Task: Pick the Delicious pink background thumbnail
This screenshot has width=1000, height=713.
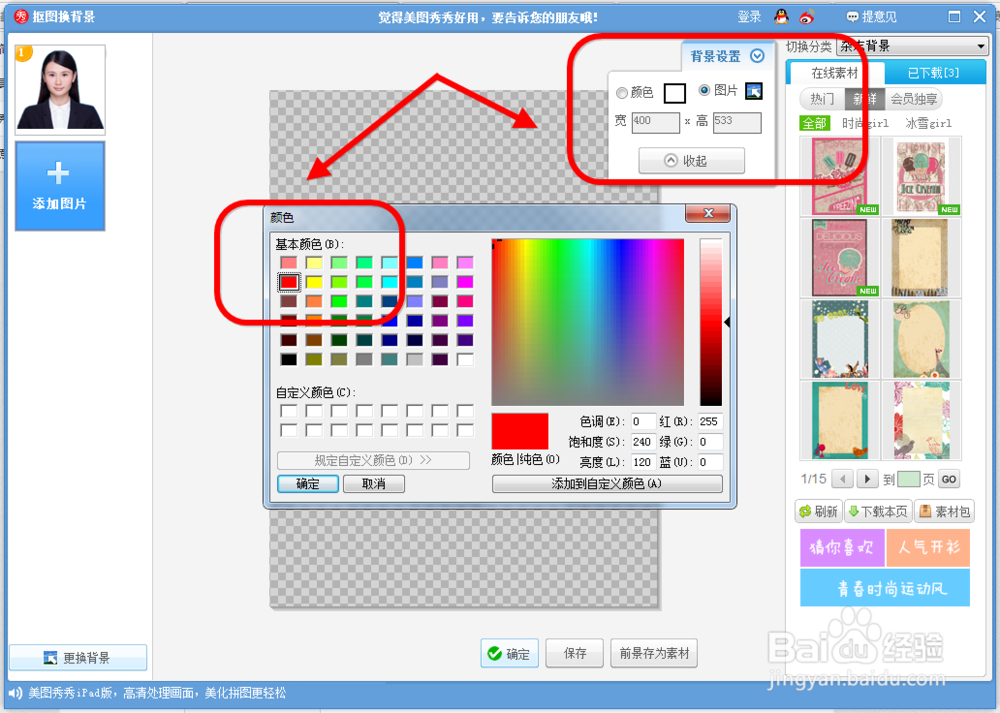Action: pyautogui.click(x=839, y=258)
